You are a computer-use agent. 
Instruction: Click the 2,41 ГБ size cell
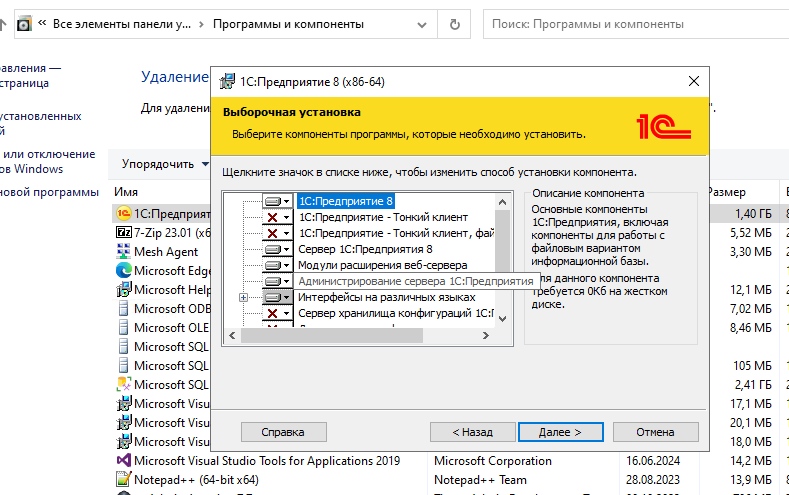point(753,385)
